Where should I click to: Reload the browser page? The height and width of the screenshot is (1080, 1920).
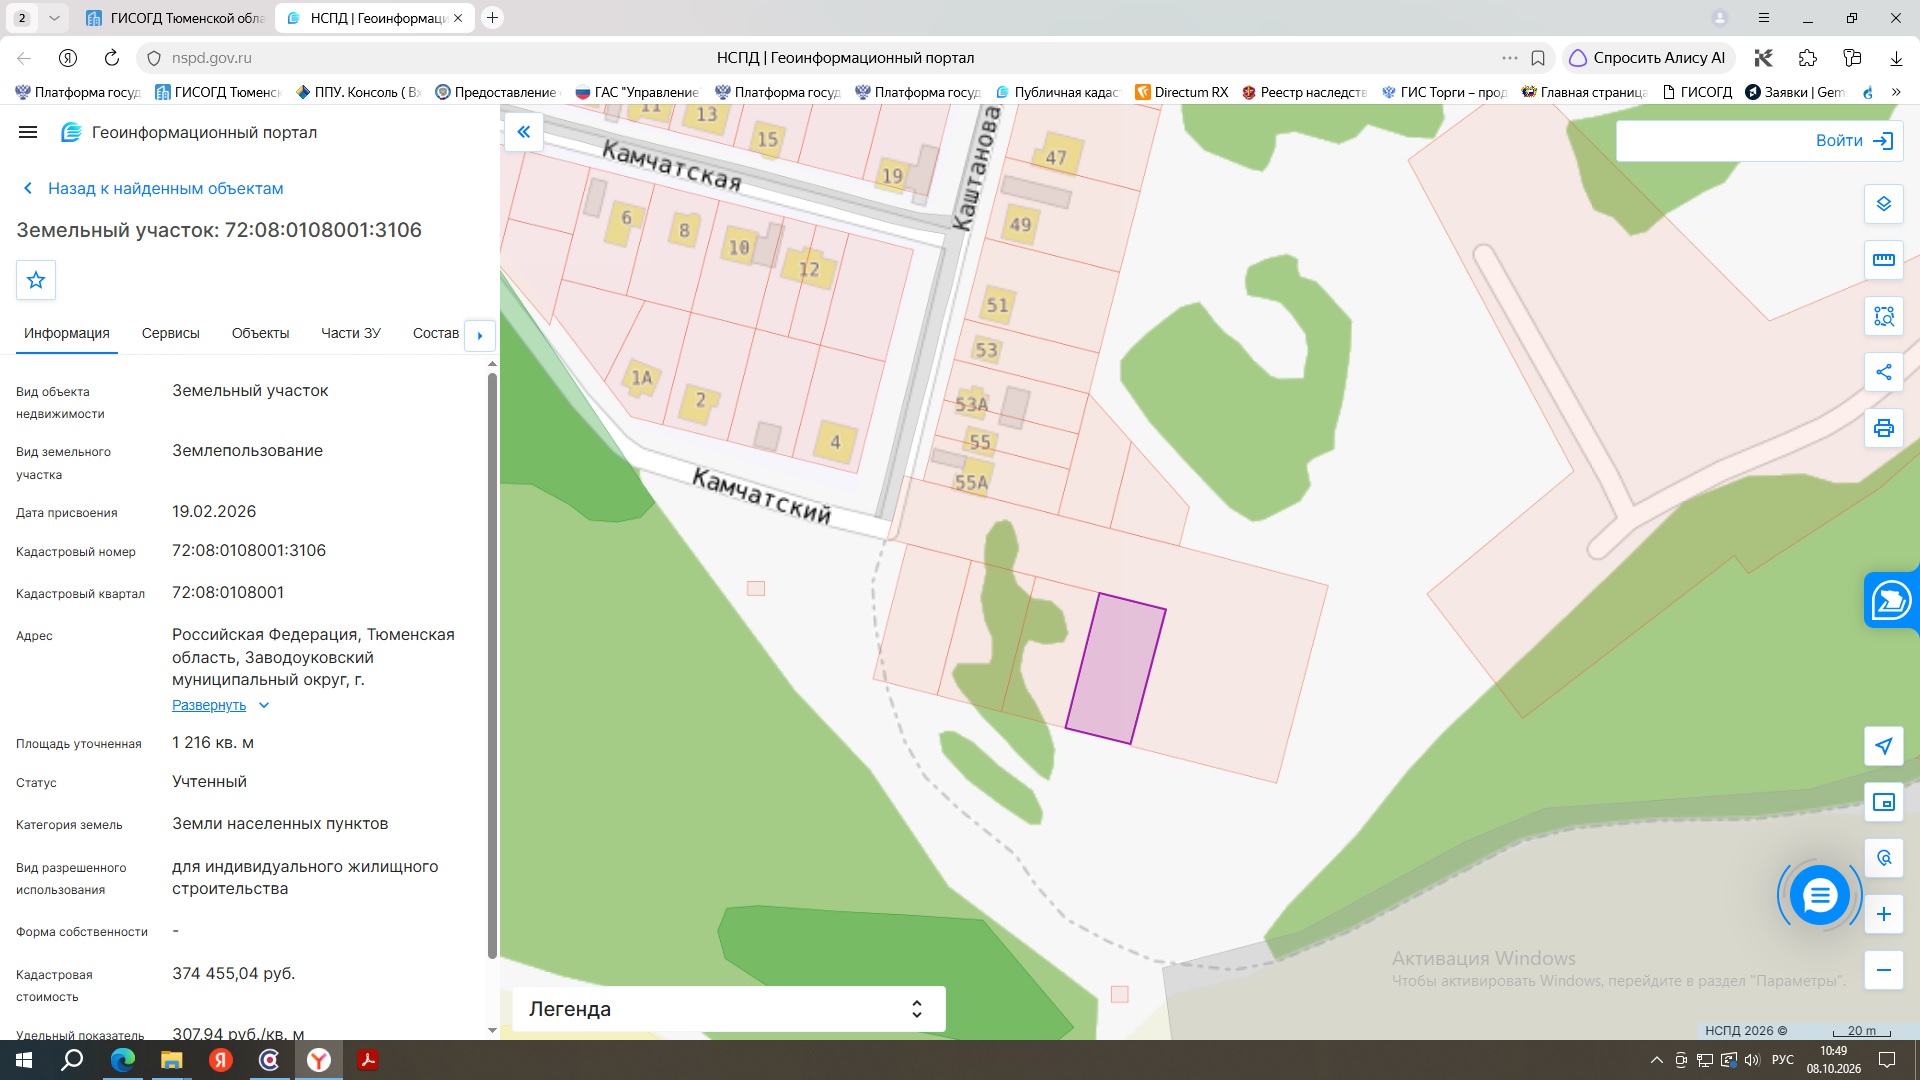click(x=112, y=58)
